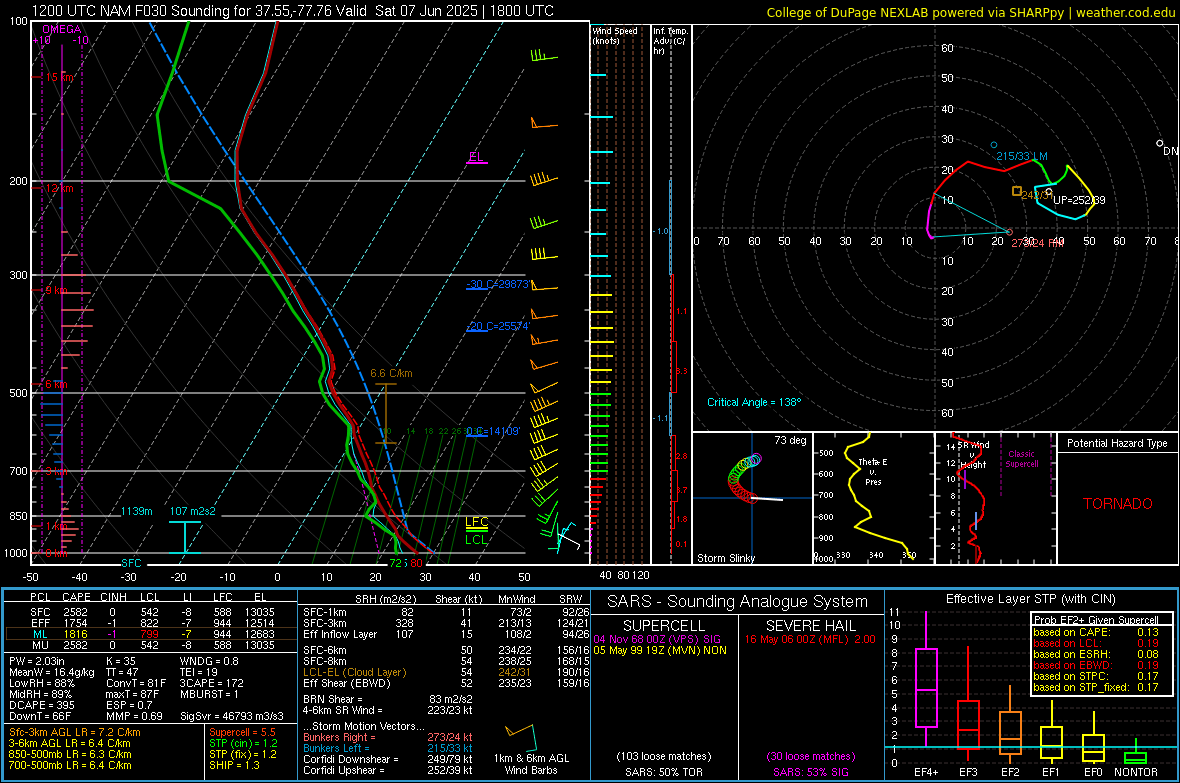The height and width of the screenshot is (783, 1180).
Task: Click the -30 C=29873' height label
Action: click(x=499, y=284)
